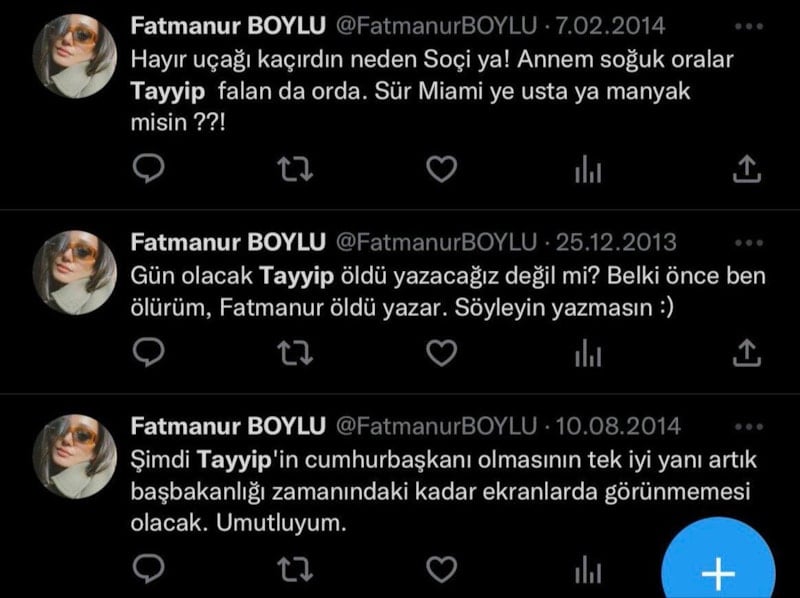The width and height of the screenshot is (800, 598).
Task: Retweet the 7.02.2014 tweet about Soçi
Action: (295, 169)
